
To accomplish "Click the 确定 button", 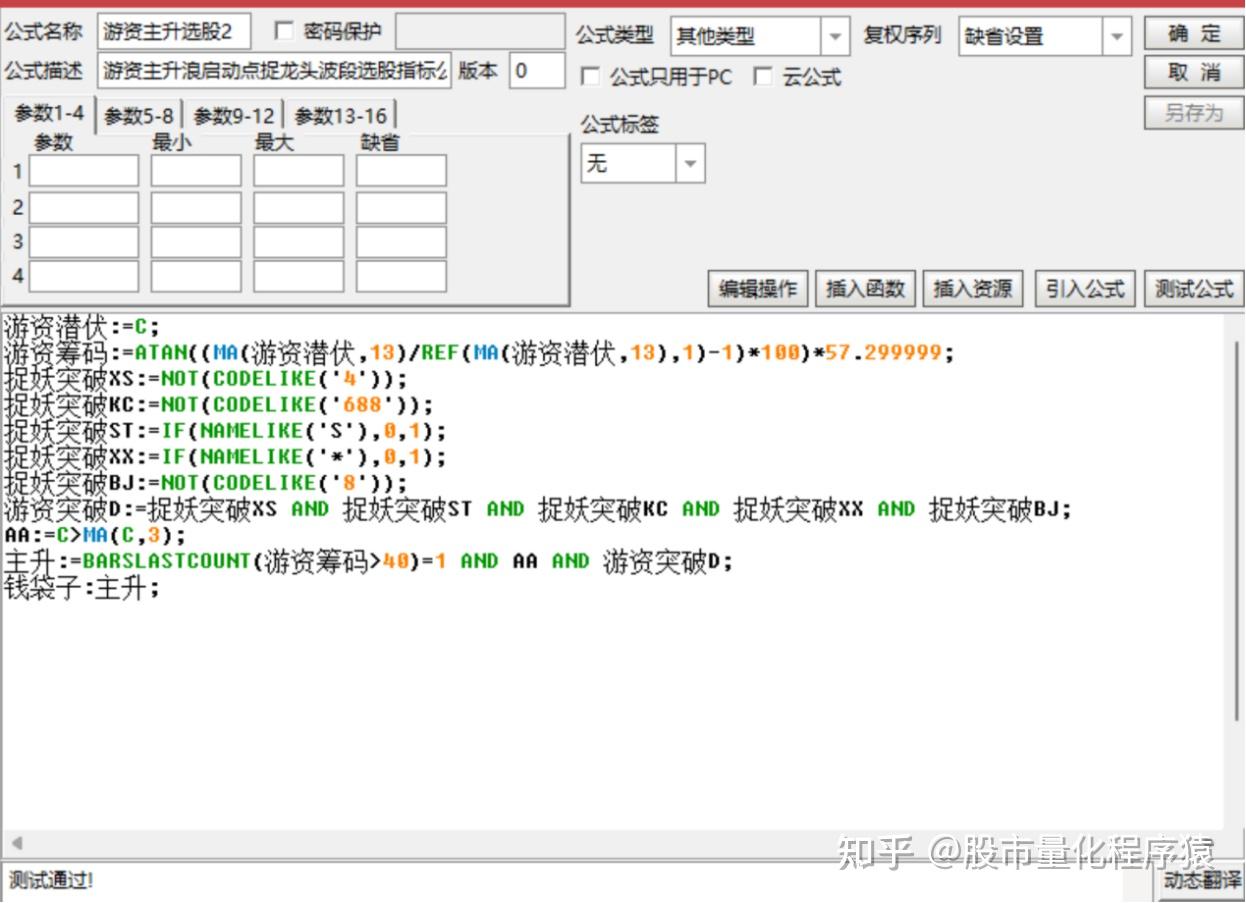I will click(1194, 34).
